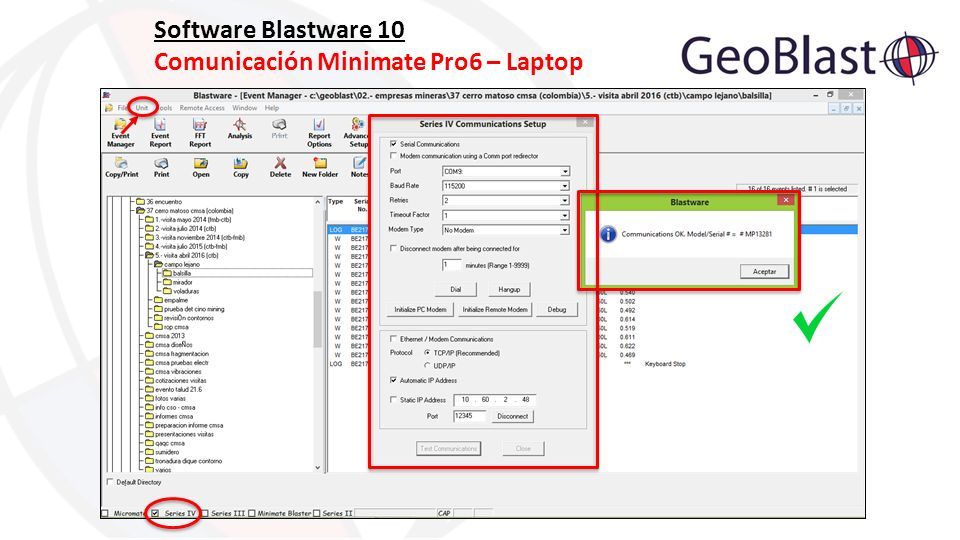Click Initialize PC Modem button

(420, 310)
